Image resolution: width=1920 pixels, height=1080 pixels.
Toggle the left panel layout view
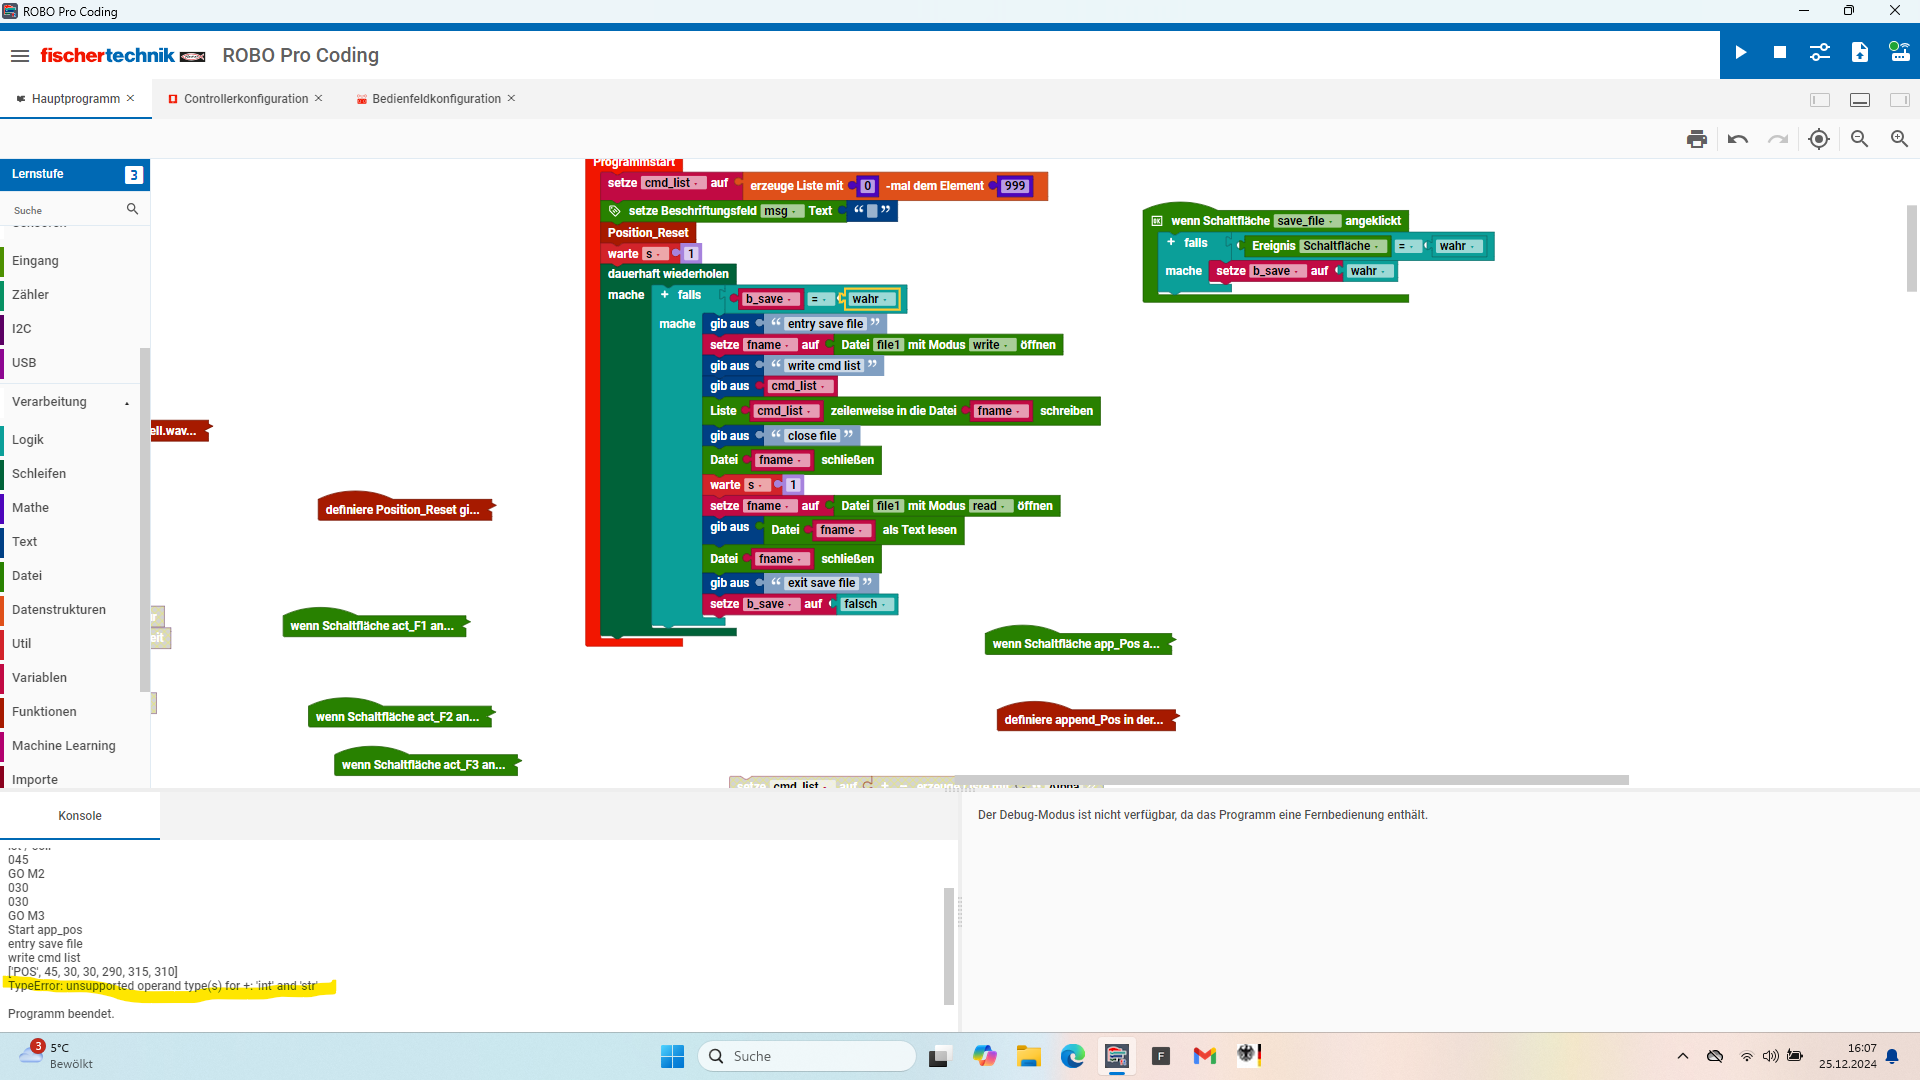pyautogui.click(x=1820, y=100)
